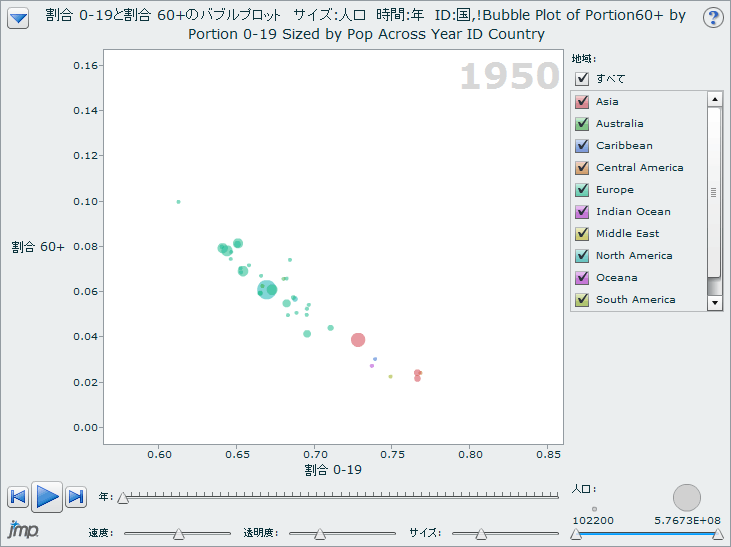Click the transparency (透明度) slider handle
Screen dimensions: 731x547
click(320, 534)
